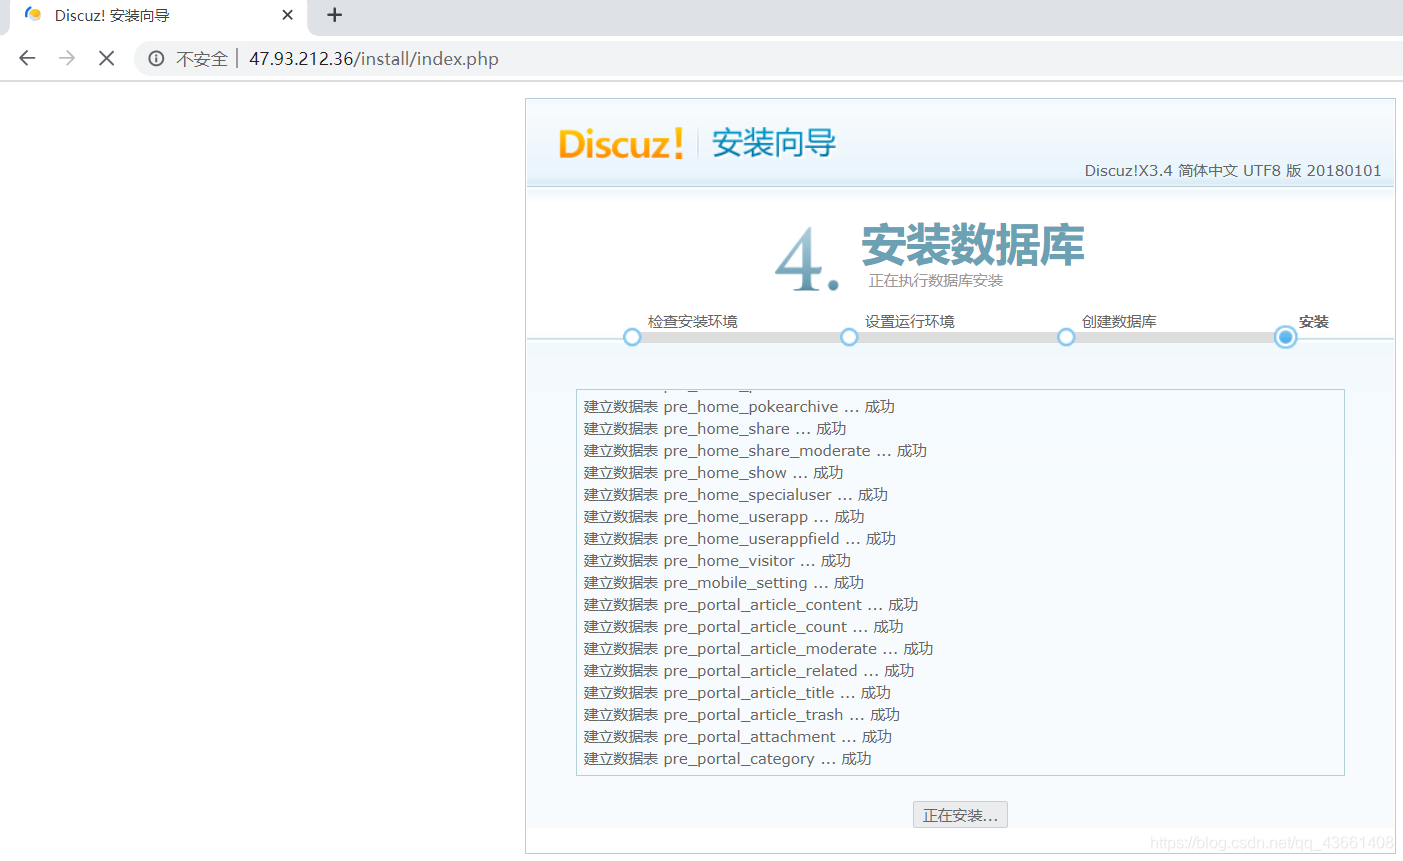Click the pre_portal_article_moderate log line
Image resolution: width=1403 pixels, height=861 pixels.
pyautogui.click(x=758, y=649)
